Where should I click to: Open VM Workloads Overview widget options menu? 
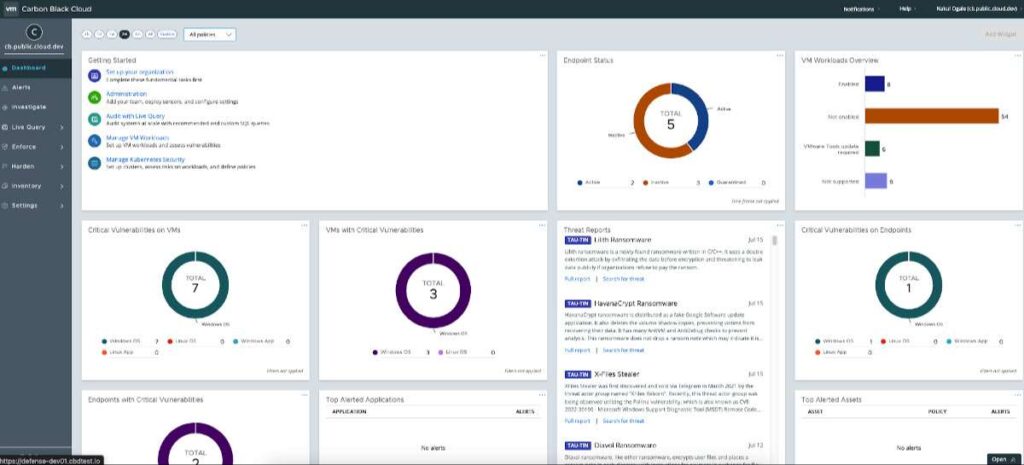(1017, 56)
